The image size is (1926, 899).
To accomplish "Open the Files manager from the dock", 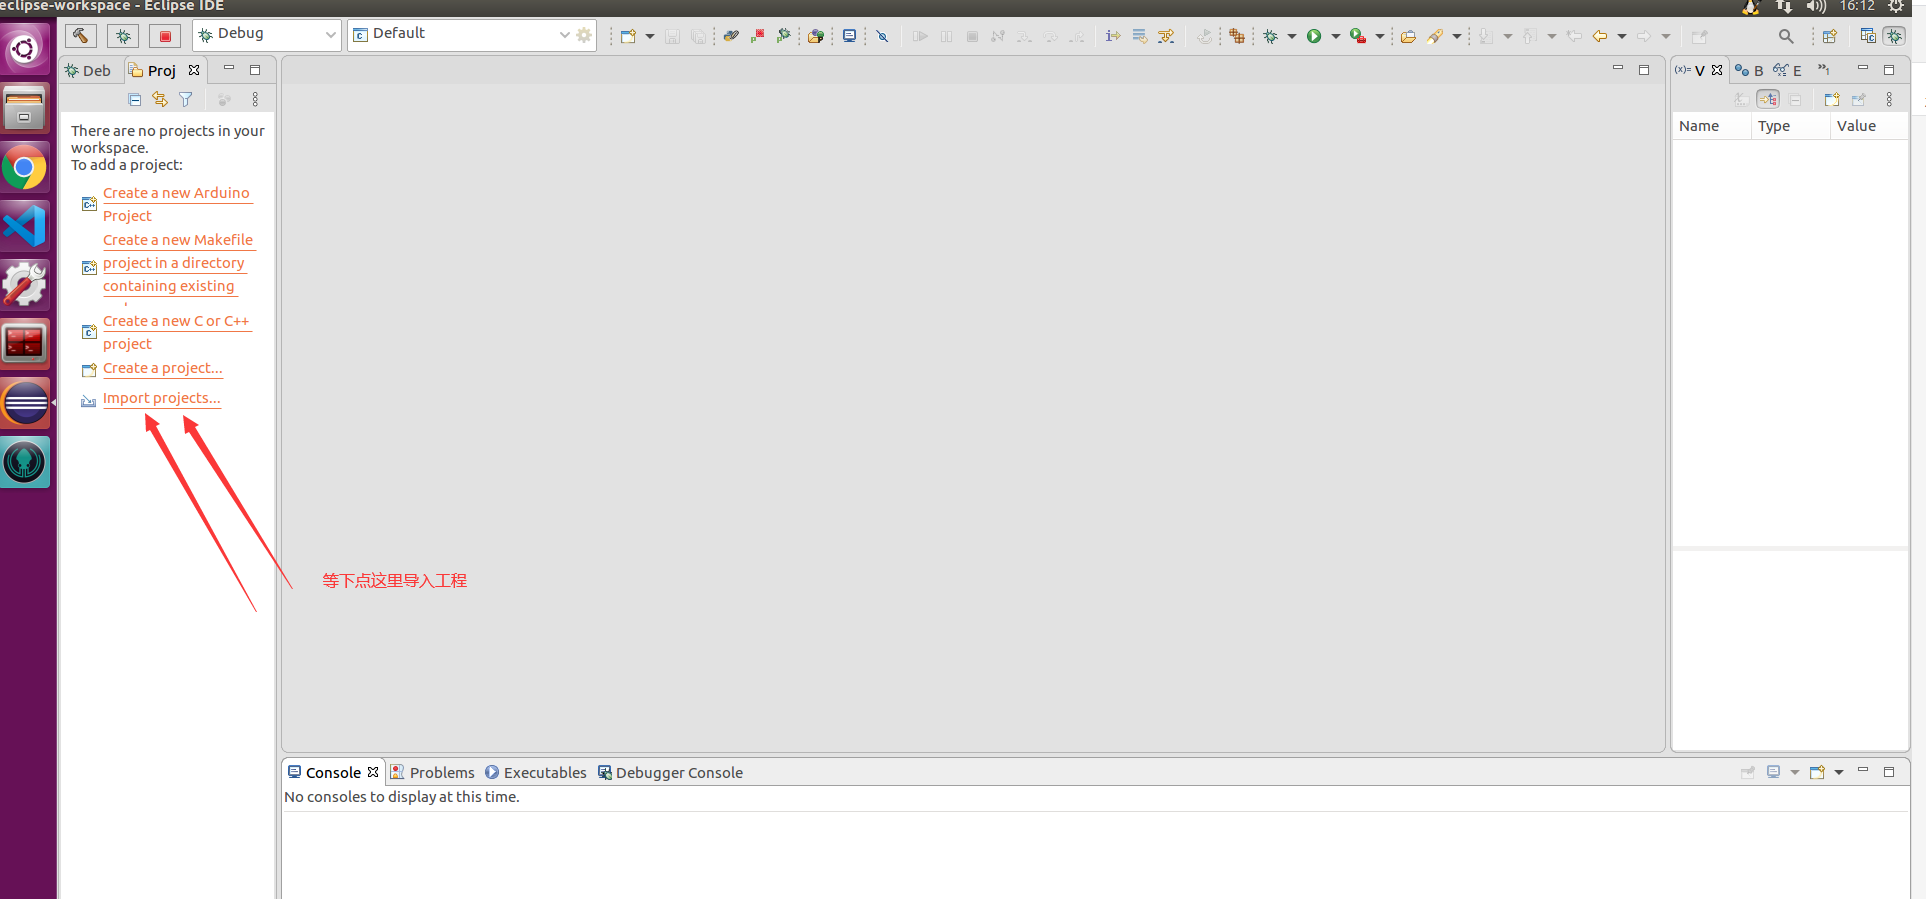I will point(25,108).
